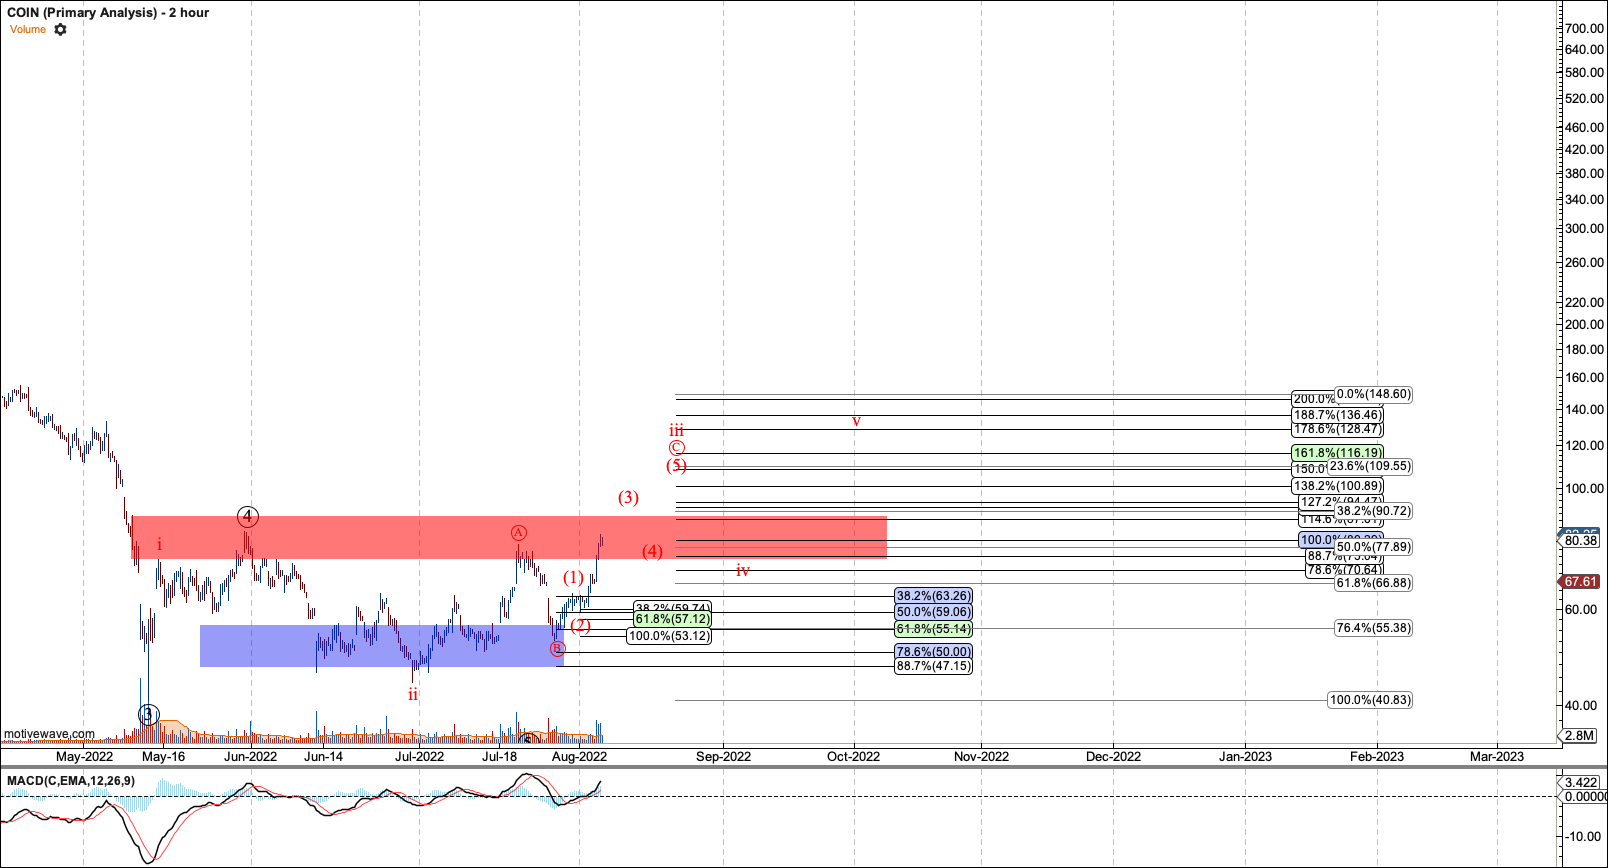The width and height of the screenshot is (1608, 868).
Task: Select the Jan-2023 date axis label
Action: [1245, 756]
